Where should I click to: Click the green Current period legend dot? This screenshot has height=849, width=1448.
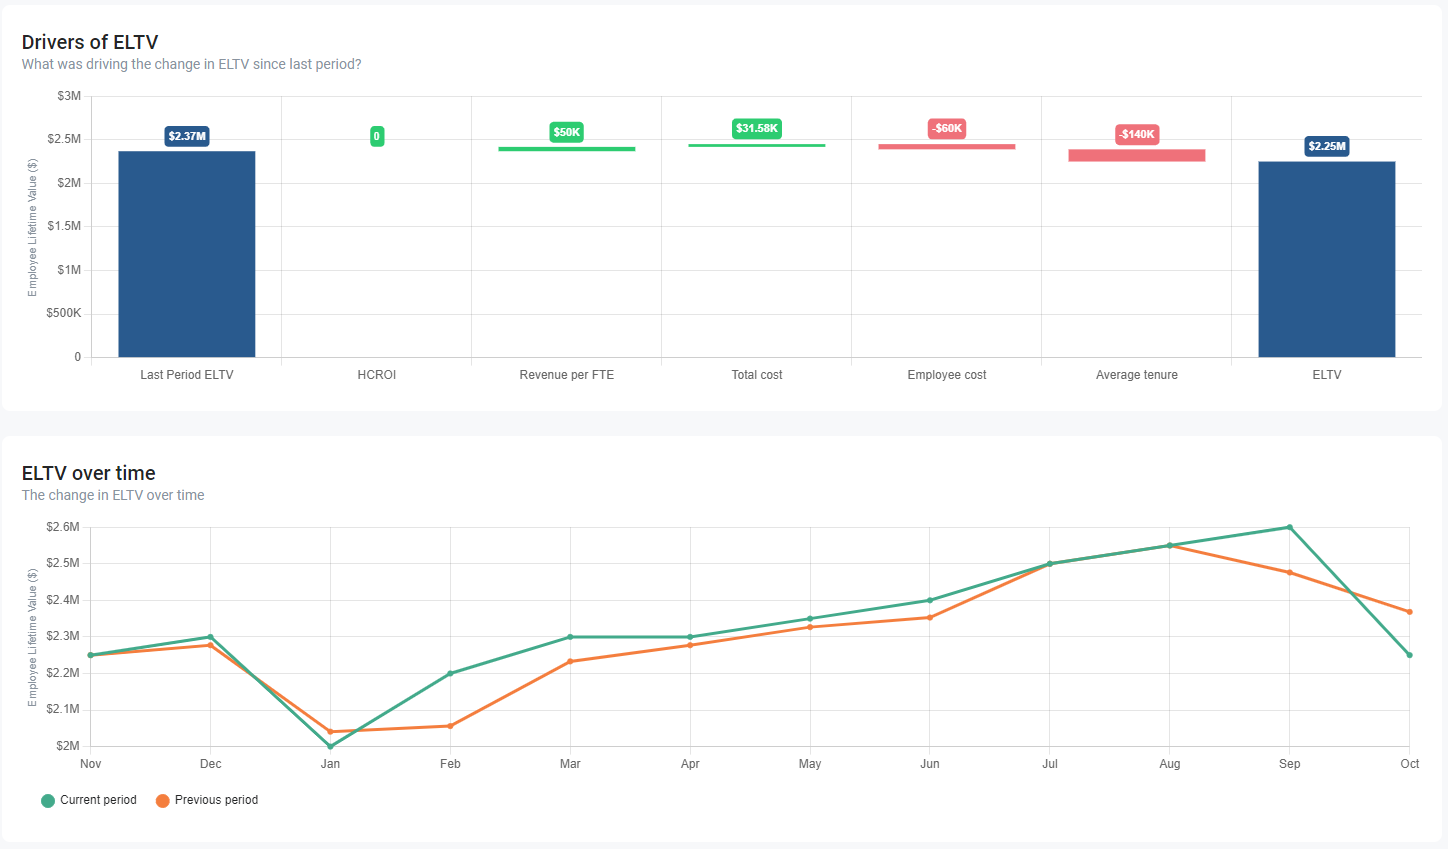click(48, 801)
